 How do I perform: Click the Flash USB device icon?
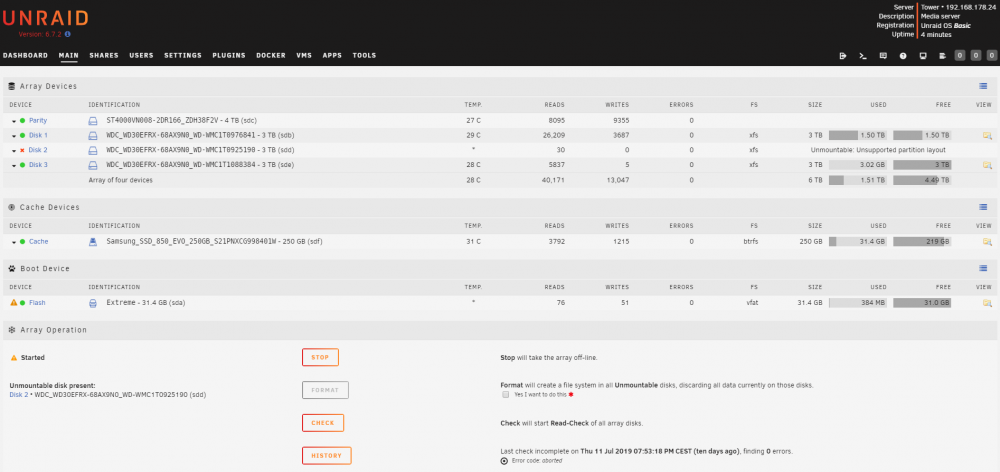point(92,303)
